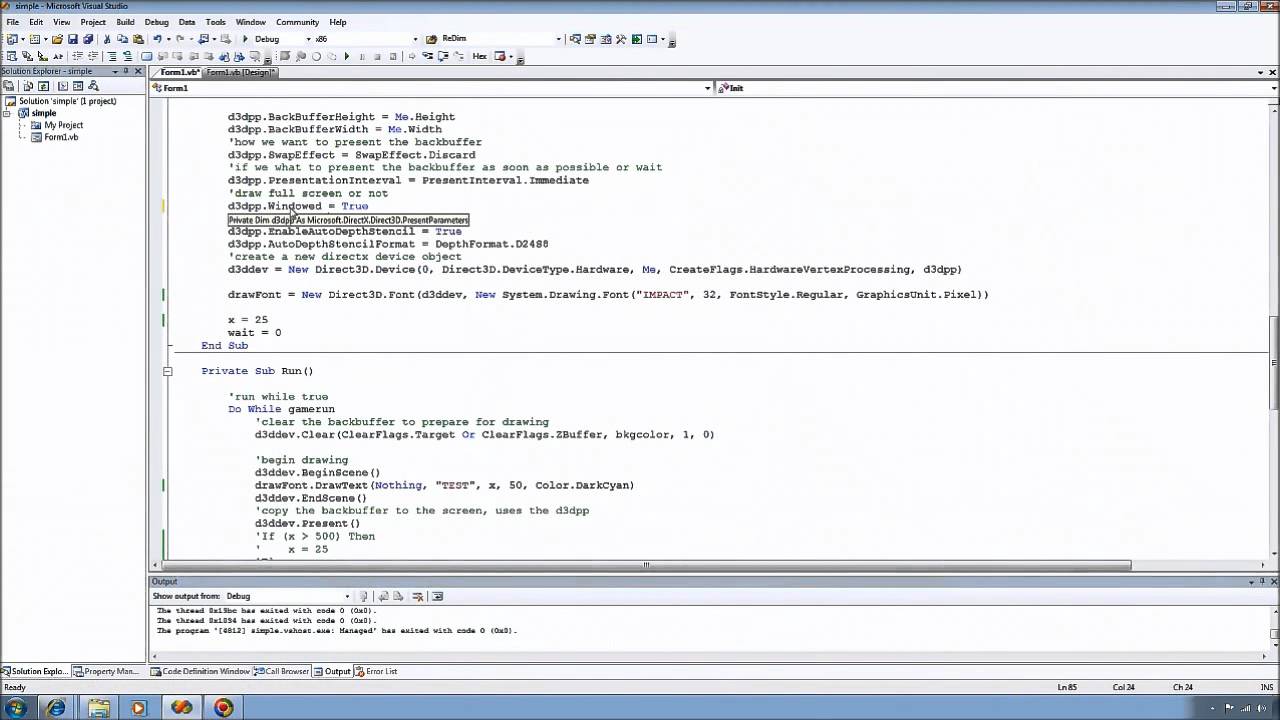Open Internet Explorer from the taskbar
Image resolution: width=1280 pixels, height=720 pixels.
[x=56, y=708]
